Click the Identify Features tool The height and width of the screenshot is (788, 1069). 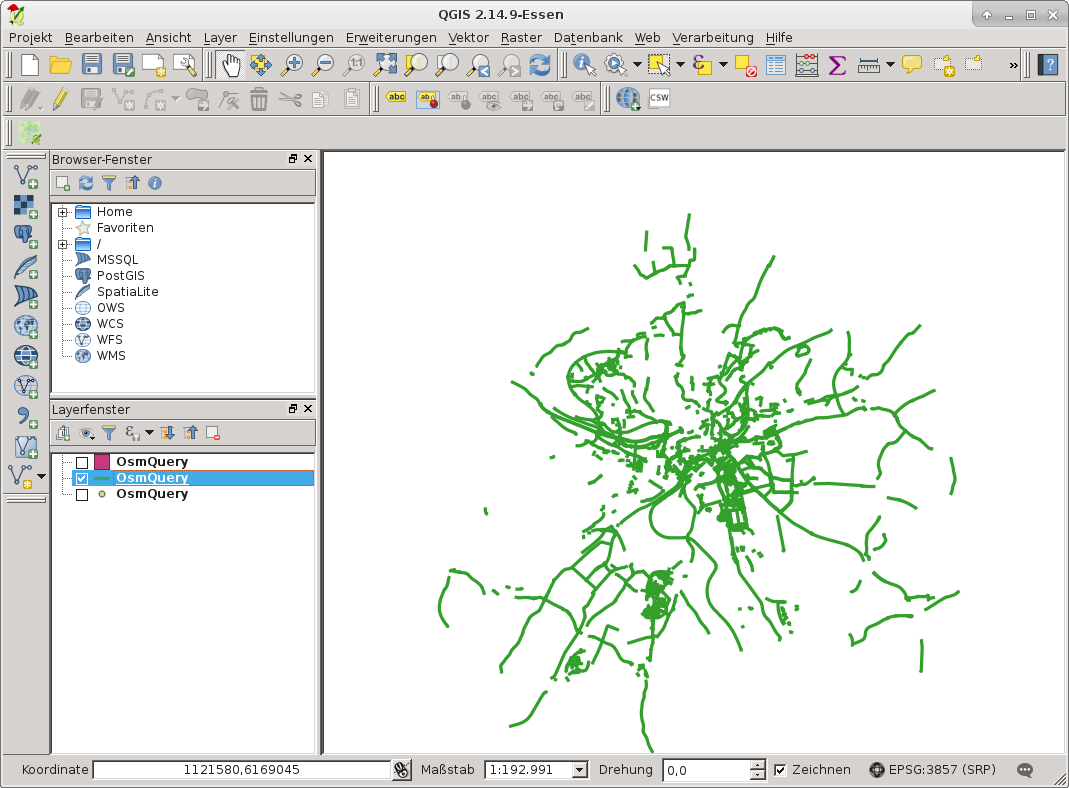(x=584, y=66)
